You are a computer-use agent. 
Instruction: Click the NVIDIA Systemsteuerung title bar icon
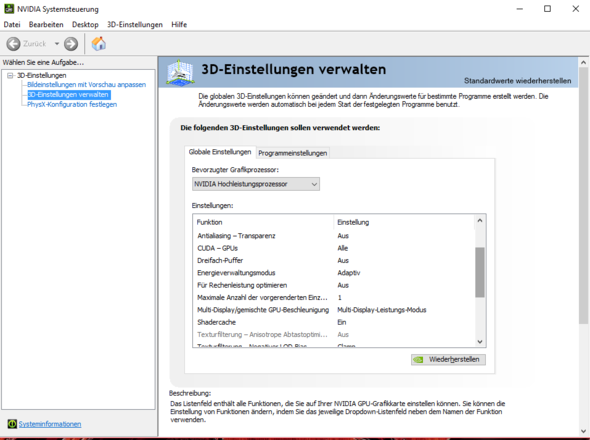[9, 9]
